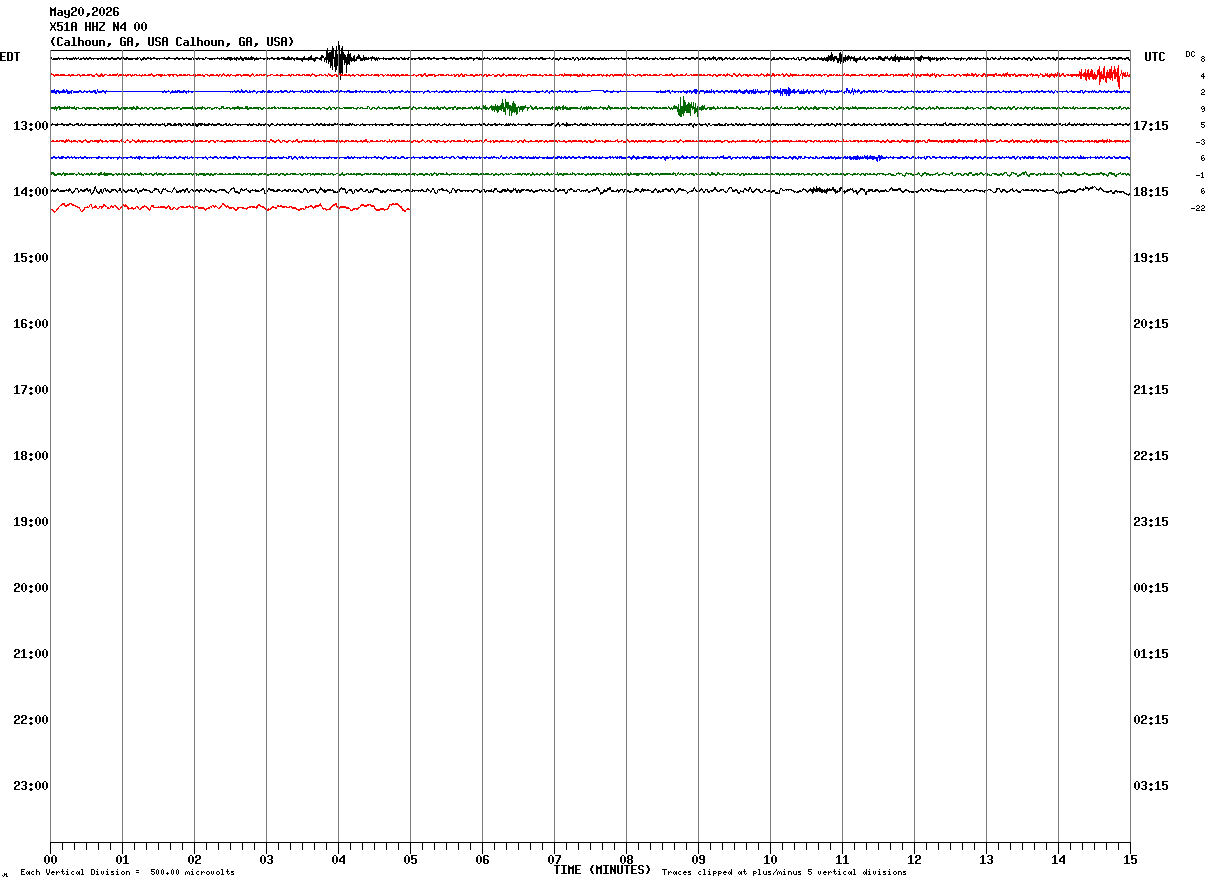Click the 05 minute tick label
This screenshot has width=1210, height=886.
(x=410, y=859)
